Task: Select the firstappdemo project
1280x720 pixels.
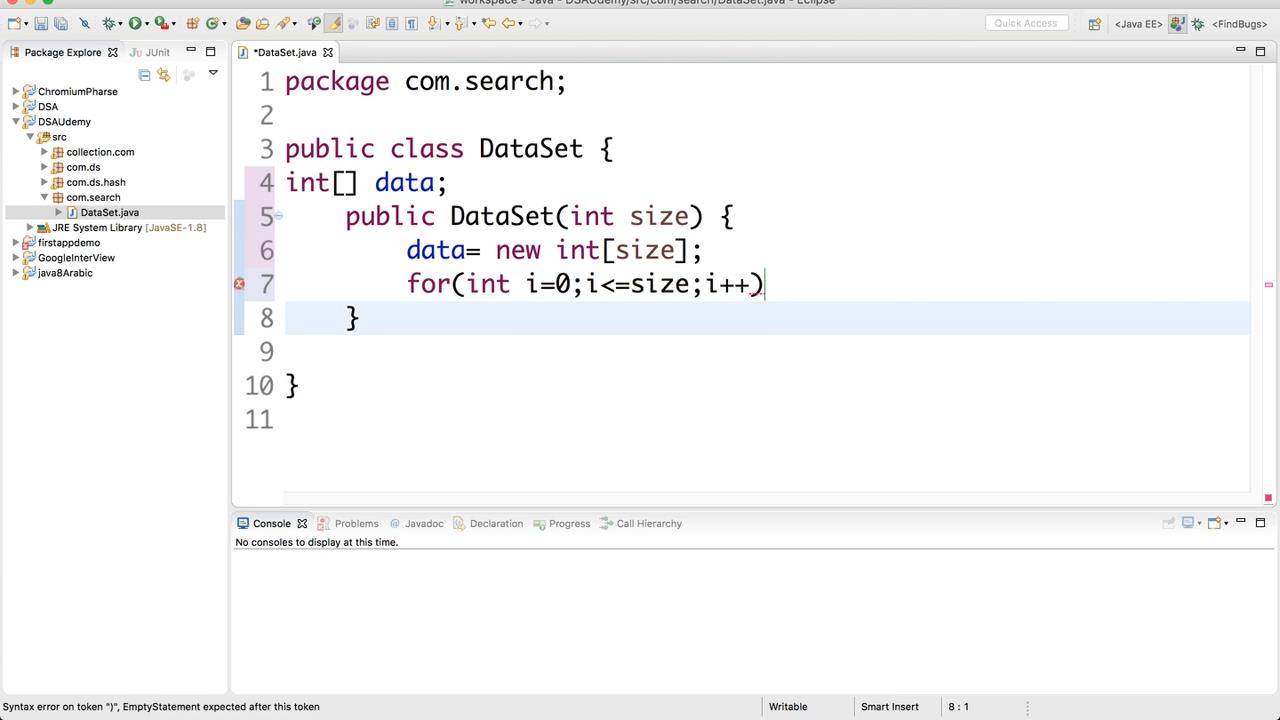Action: pyautogui.click(x=69, y=242)
